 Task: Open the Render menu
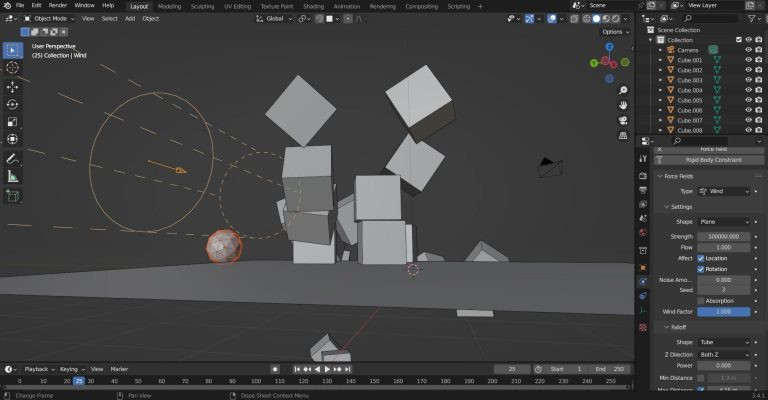[x=58, y=6]
